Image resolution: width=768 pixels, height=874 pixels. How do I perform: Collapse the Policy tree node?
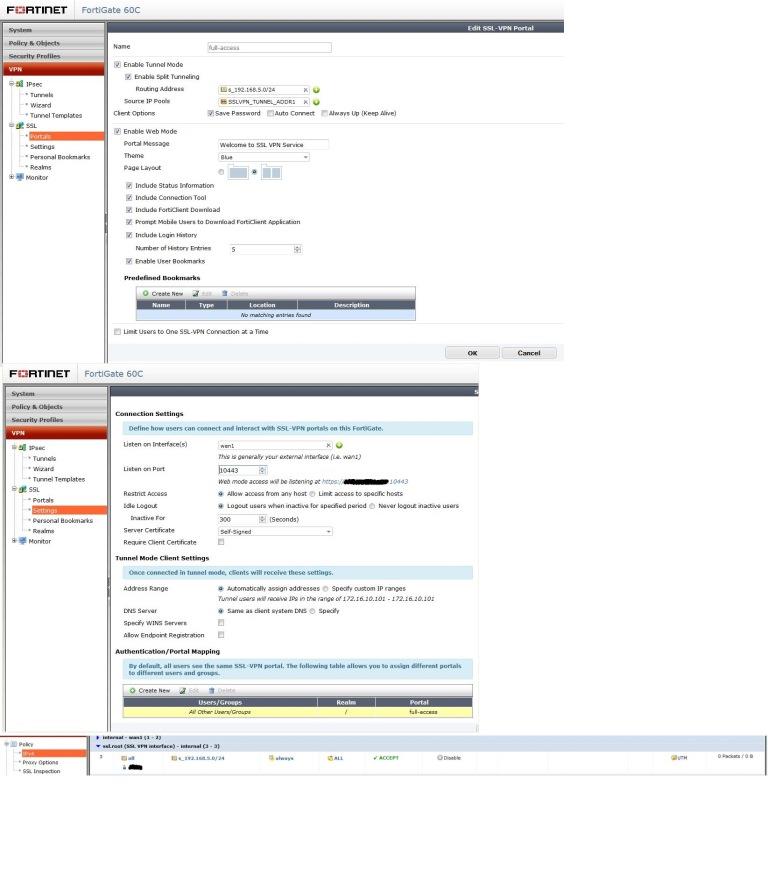click(7, 744)
